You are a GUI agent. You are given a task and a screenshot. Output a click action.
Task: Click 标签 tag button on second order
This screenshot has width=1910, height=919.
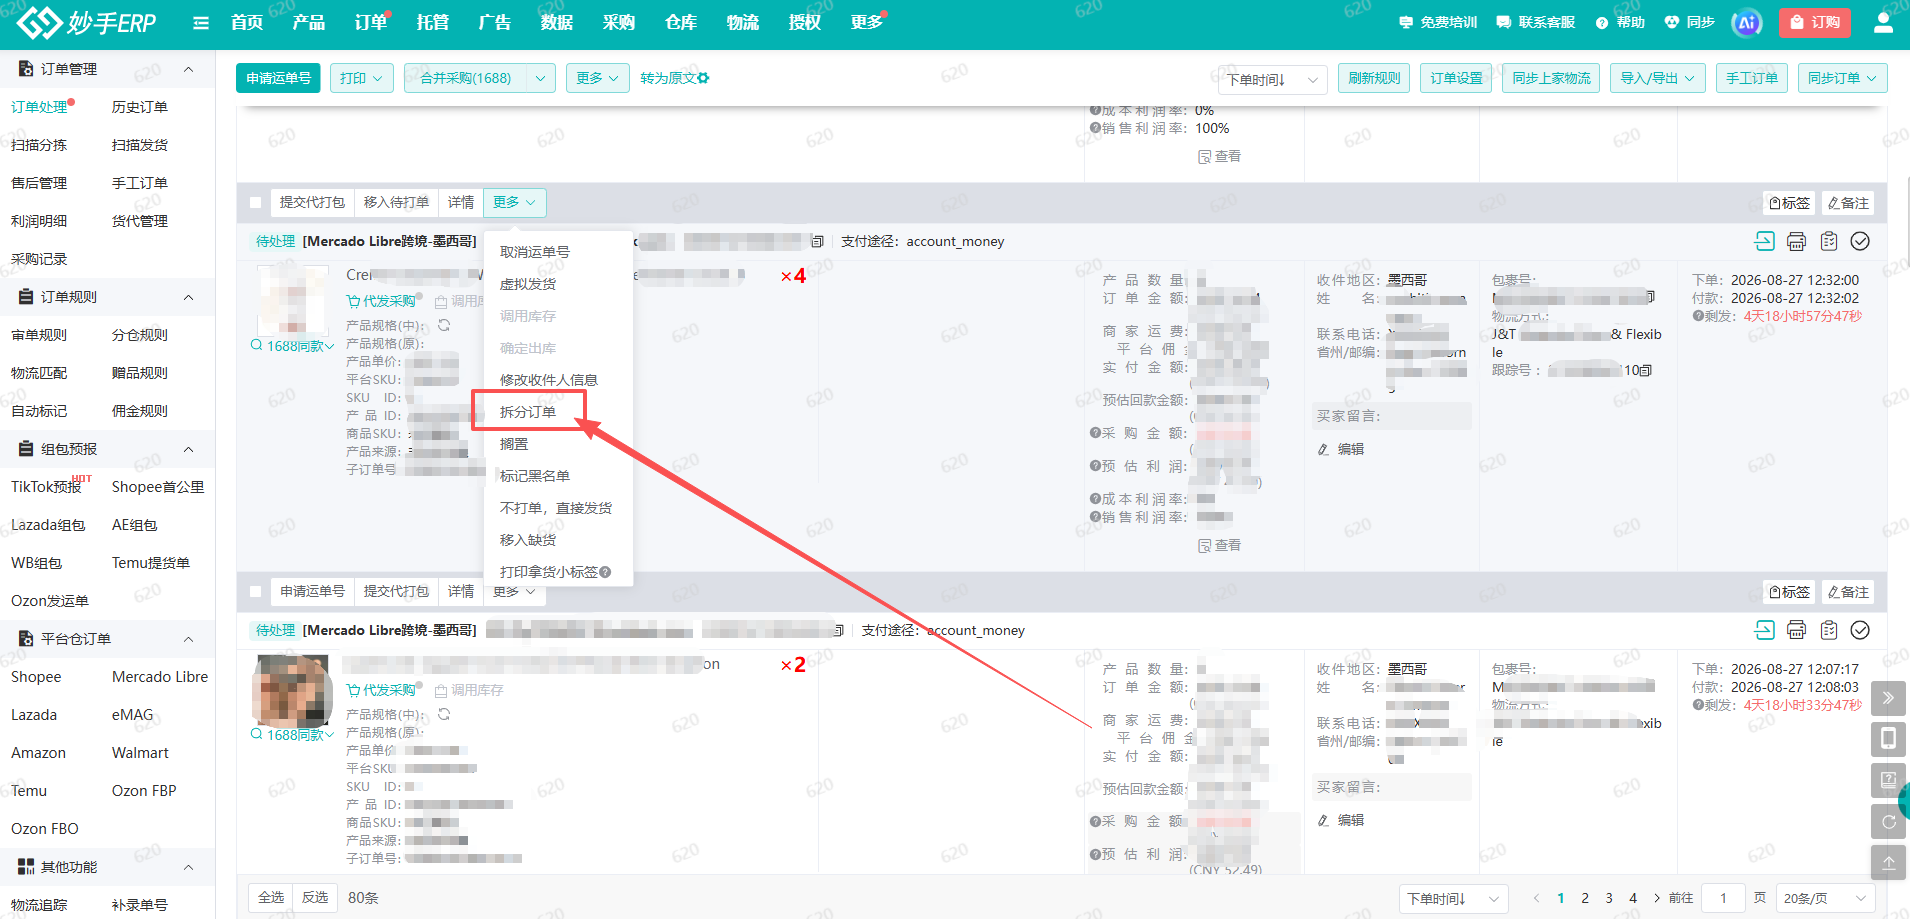click(x=1789, y=592)
